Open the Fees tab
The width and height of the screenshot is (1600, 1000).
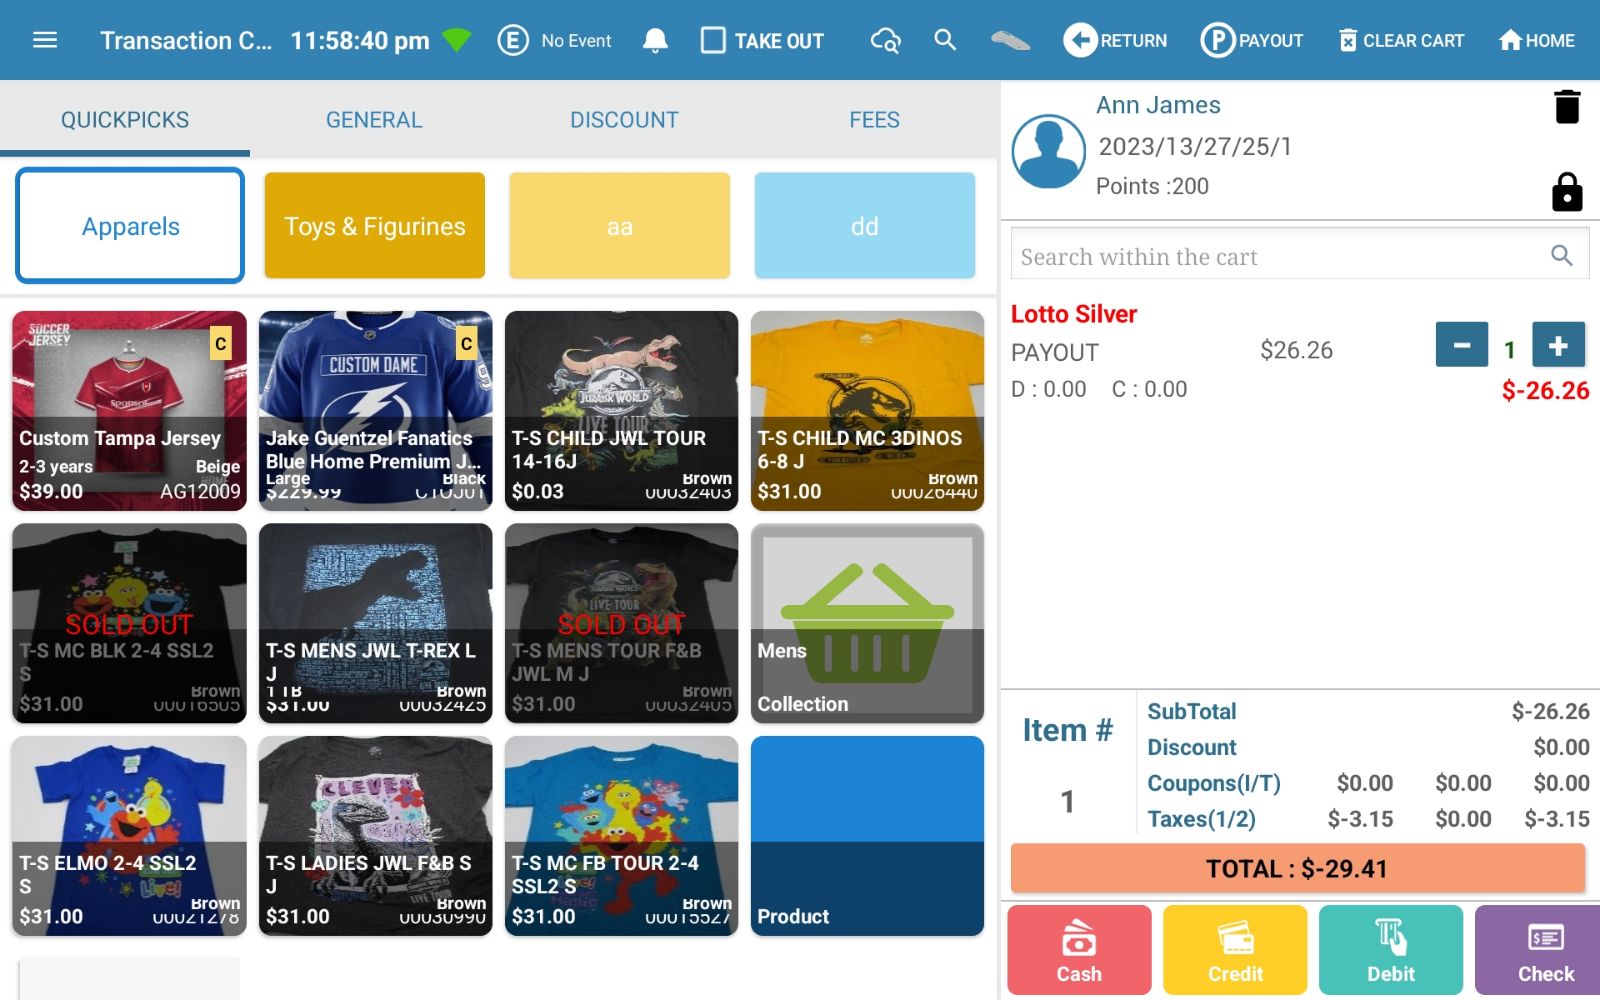point(874,120)
